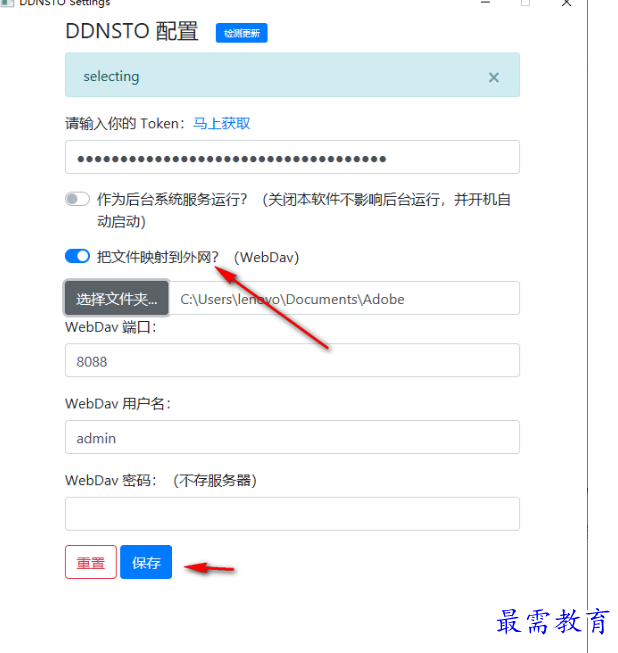Open the 马上获取 token link
Screen dimensions: 618x653
click(x=221, y=123)
